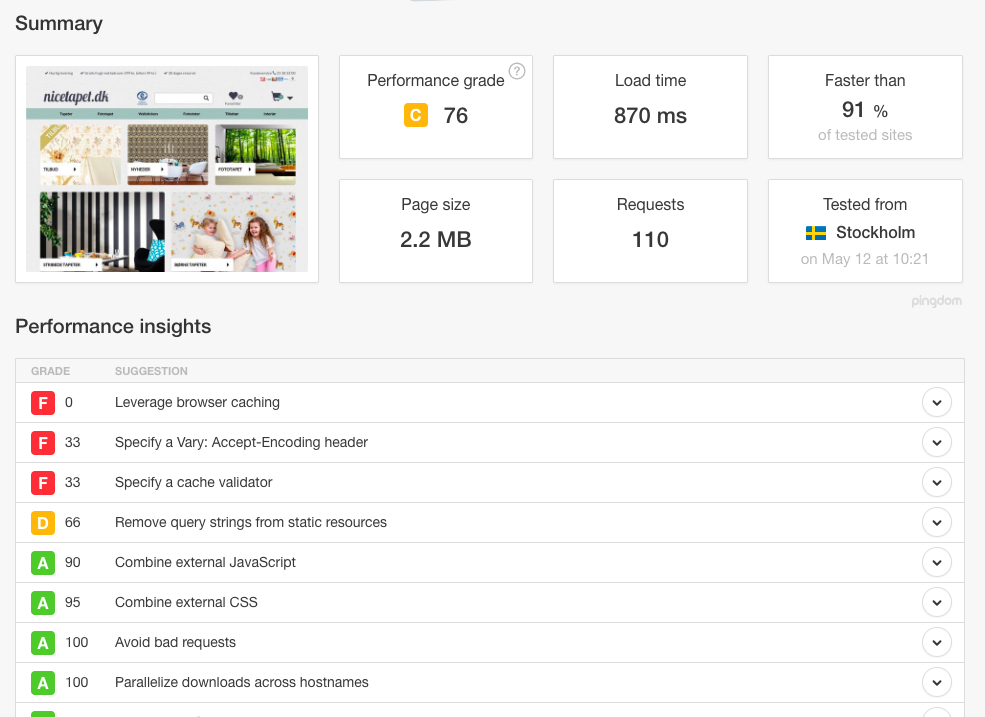Click the Specify a Vary: Accept-Encoding header suggestion
This screenshot has height=717, width=985.
point(241,443)
